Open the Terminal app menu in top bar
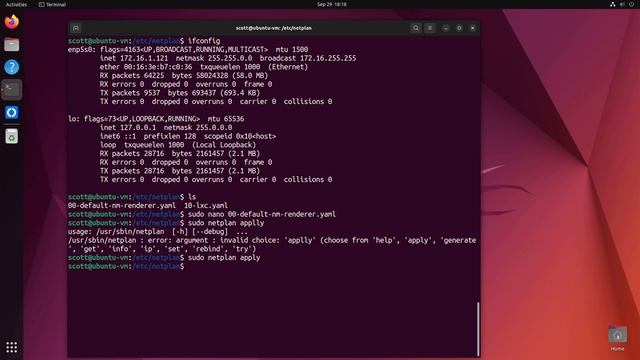 point(52,4)
